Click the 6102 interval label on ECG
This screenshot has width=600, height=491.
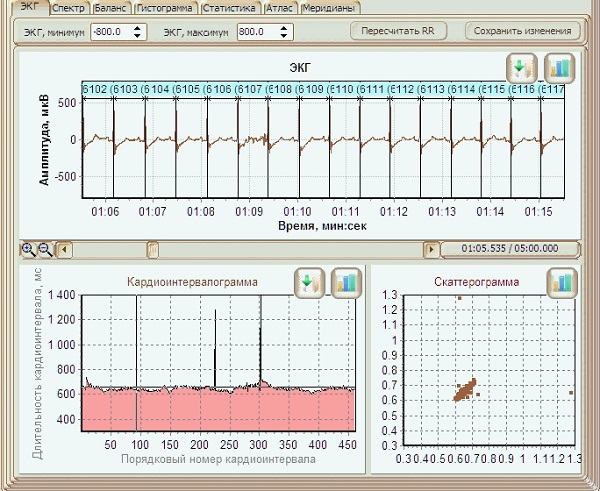[95, 90]
